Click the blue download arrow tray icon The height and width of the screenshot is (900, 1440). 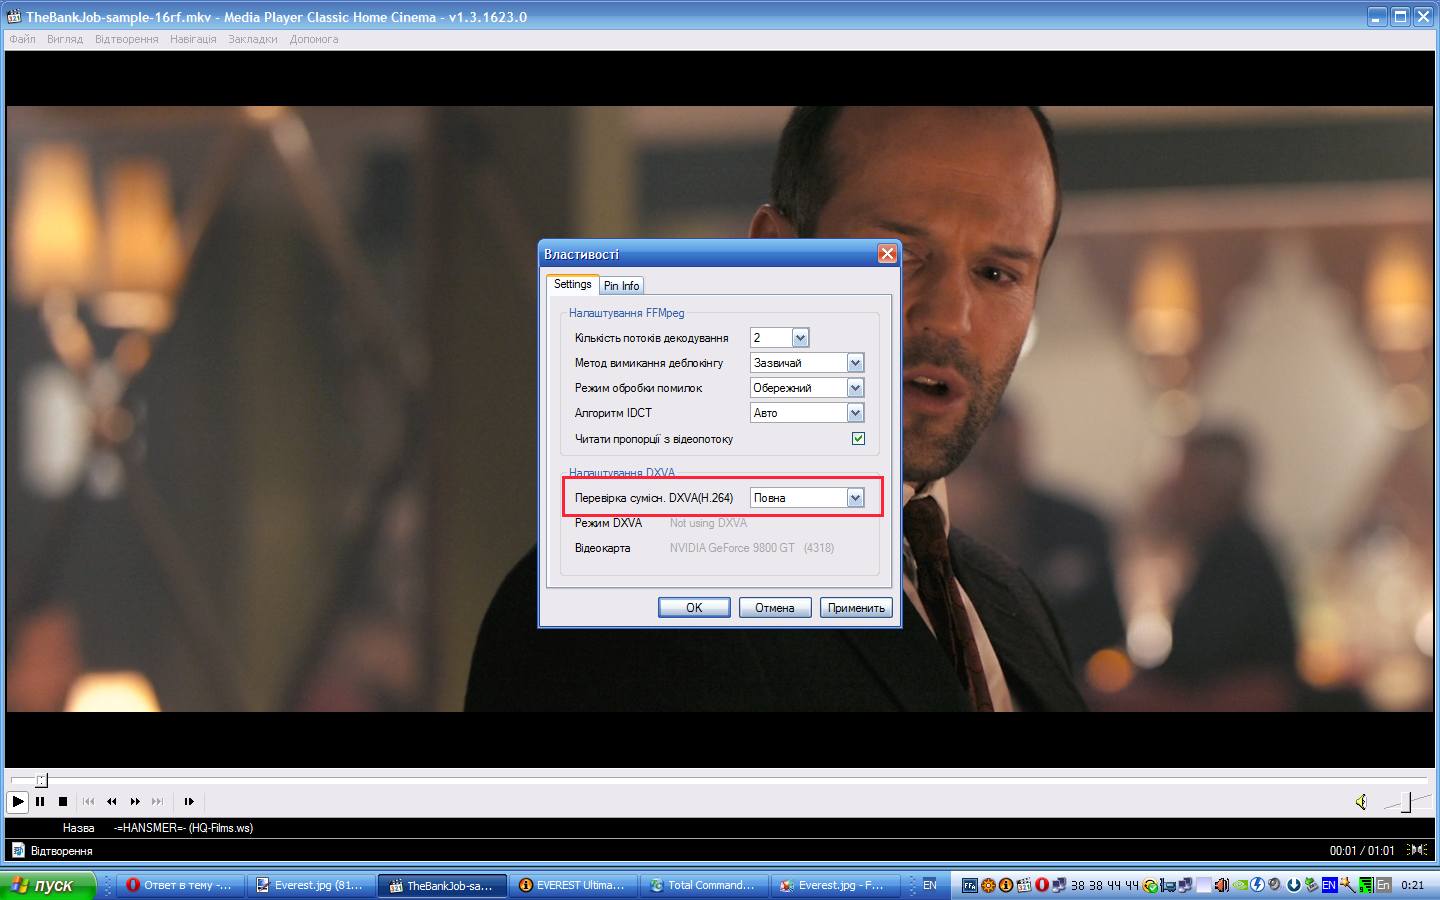(1293, 885)
